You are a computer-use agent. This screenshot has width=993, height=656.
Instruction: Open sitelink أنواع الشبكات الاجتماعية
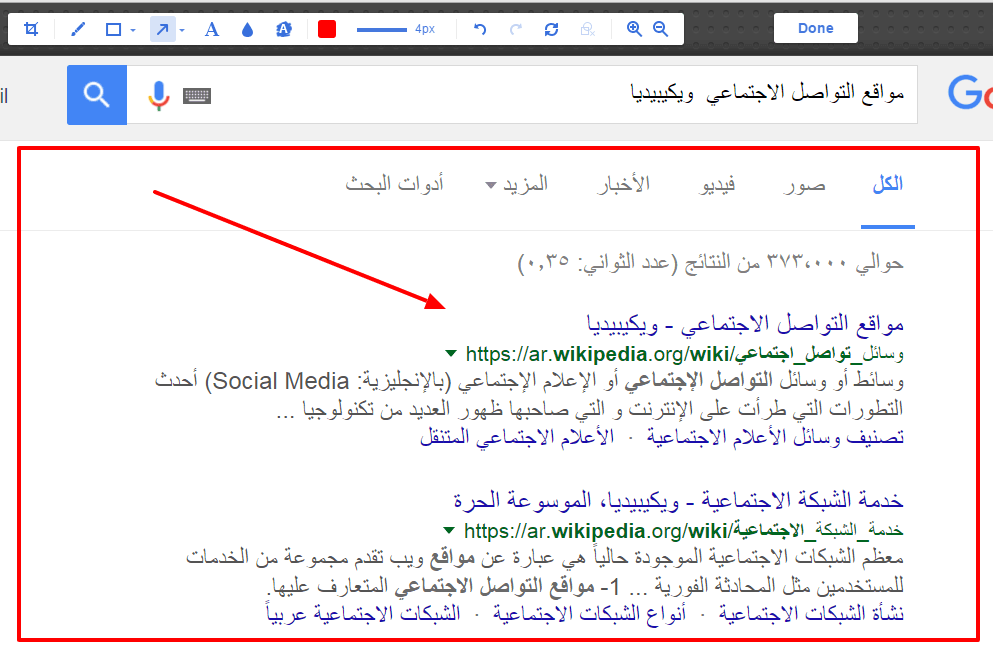coord(590,614)
